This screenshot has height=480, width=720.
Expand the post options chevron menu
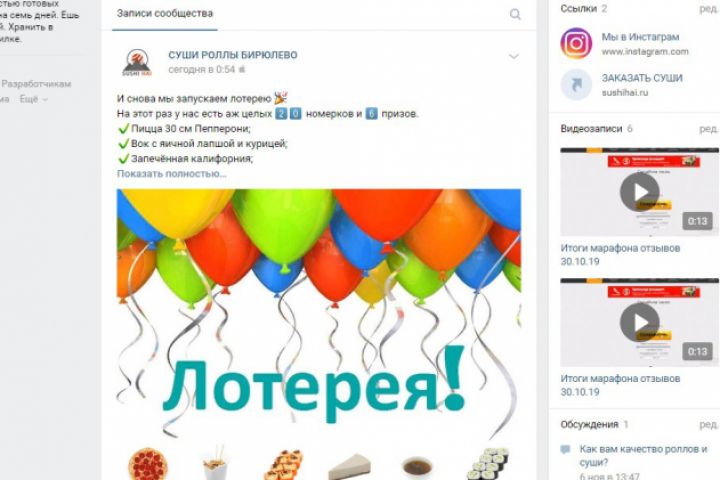coord(514,56)
